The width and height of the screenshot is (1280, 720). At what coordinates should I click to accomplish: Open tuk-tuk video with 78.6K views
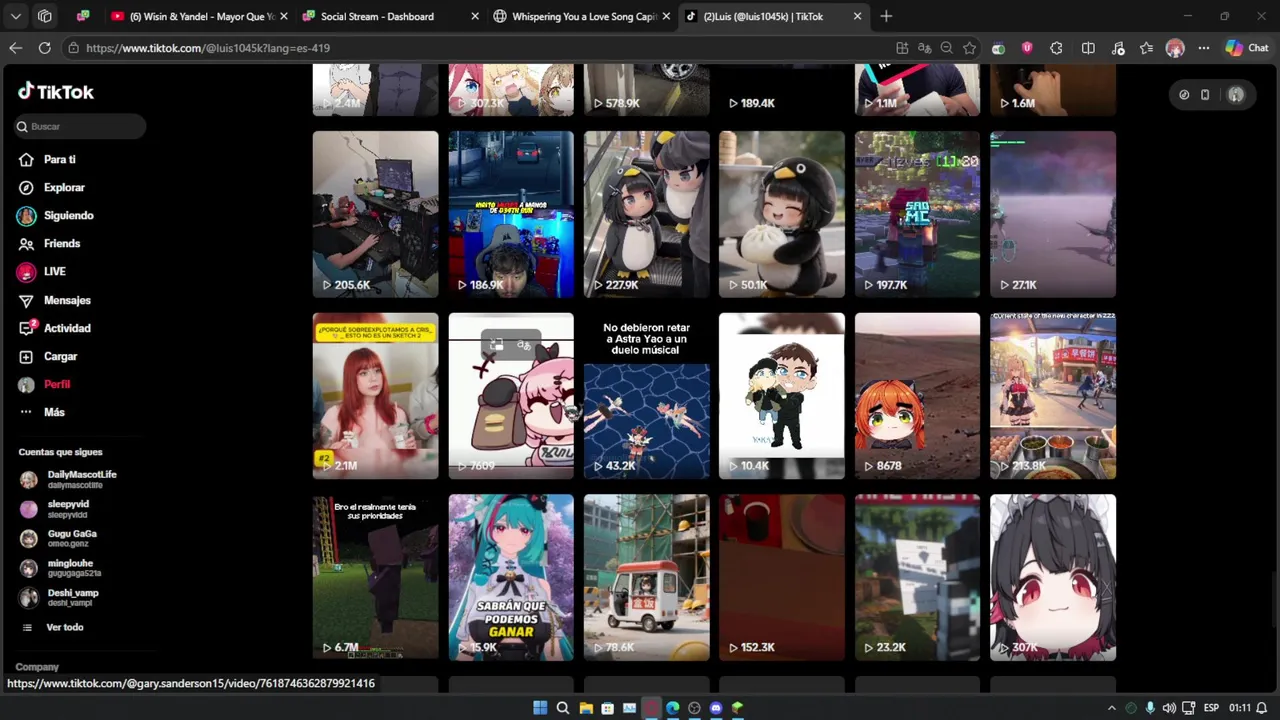646,577
